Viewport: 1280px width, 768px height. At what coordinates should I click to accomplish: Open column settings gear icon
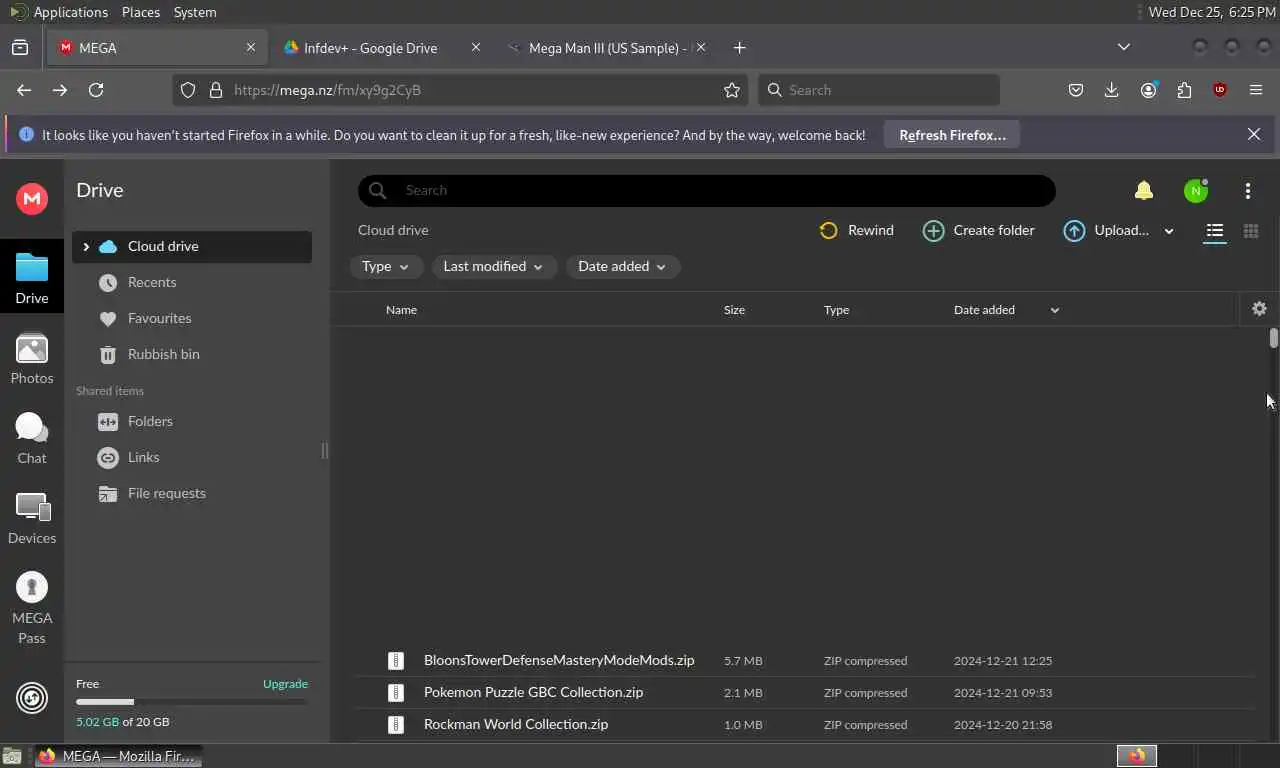pyautogui.click(x=1259, y=309)
